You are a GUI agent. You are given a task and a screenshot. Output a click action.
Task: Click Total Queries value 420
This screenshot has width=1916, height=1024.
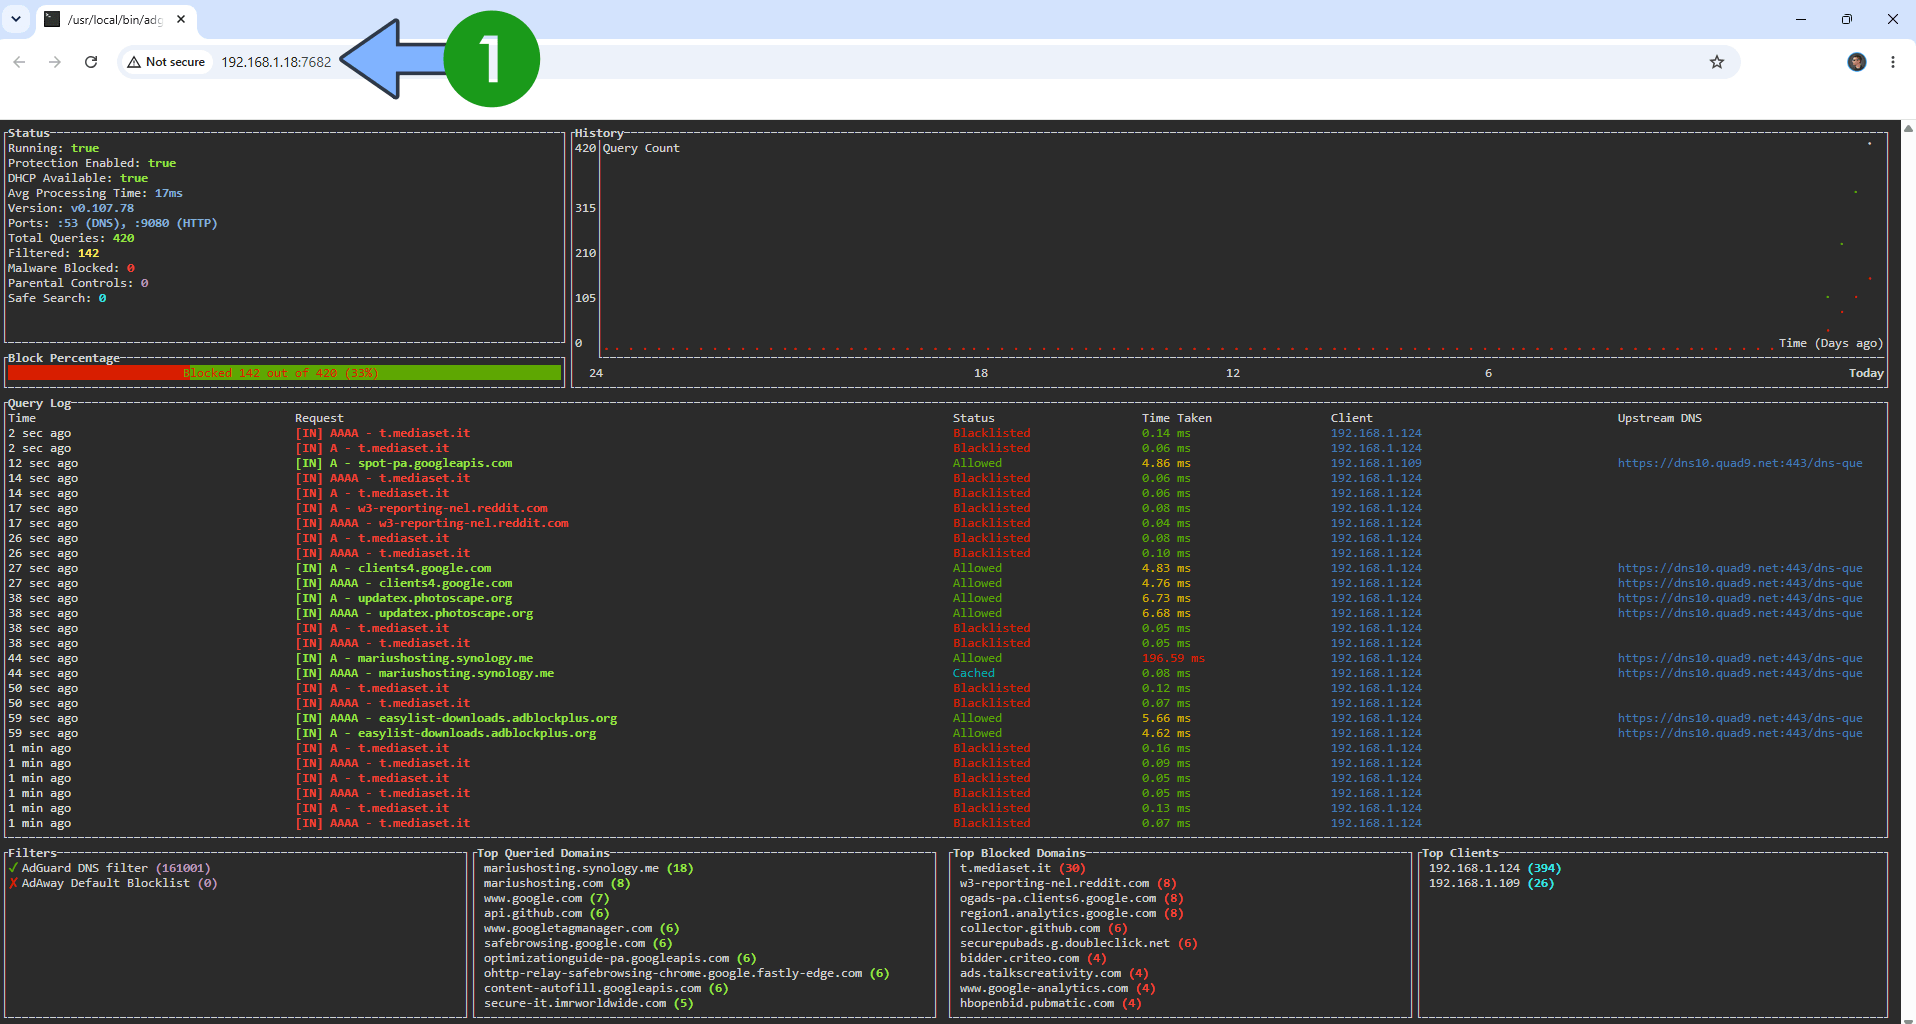[x=123, y=238]
